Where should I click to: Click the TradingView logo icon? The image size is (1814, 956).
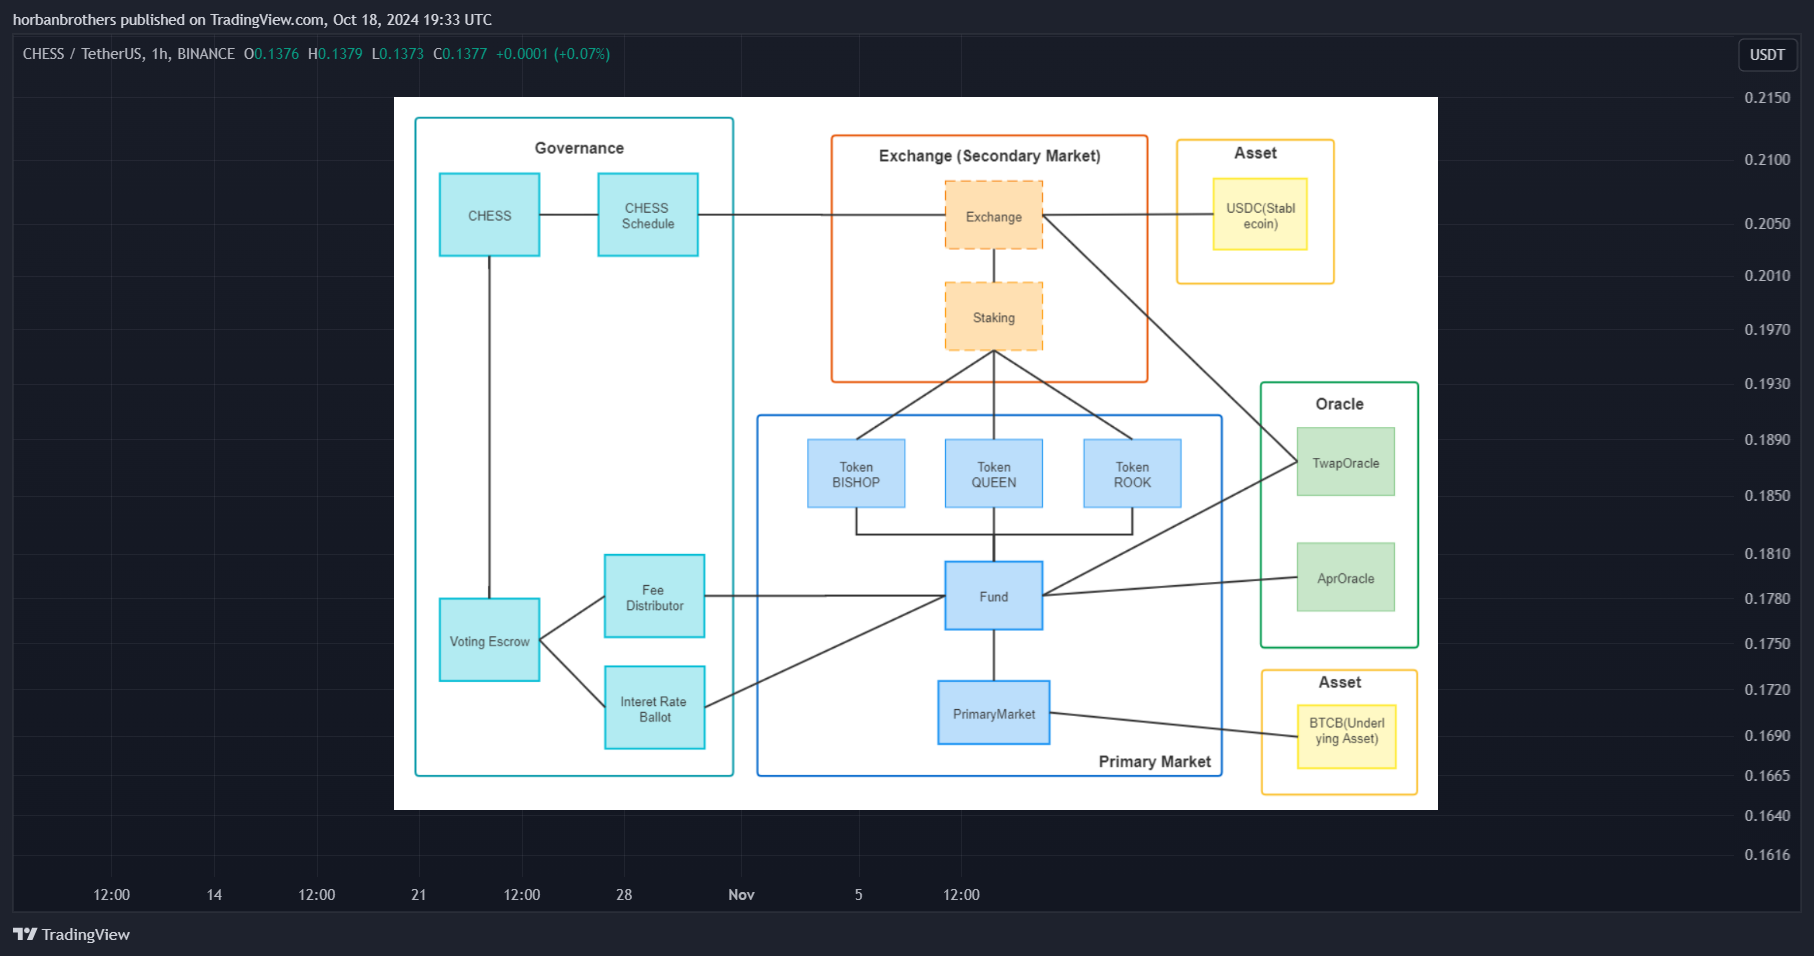(x=25, y=934)
